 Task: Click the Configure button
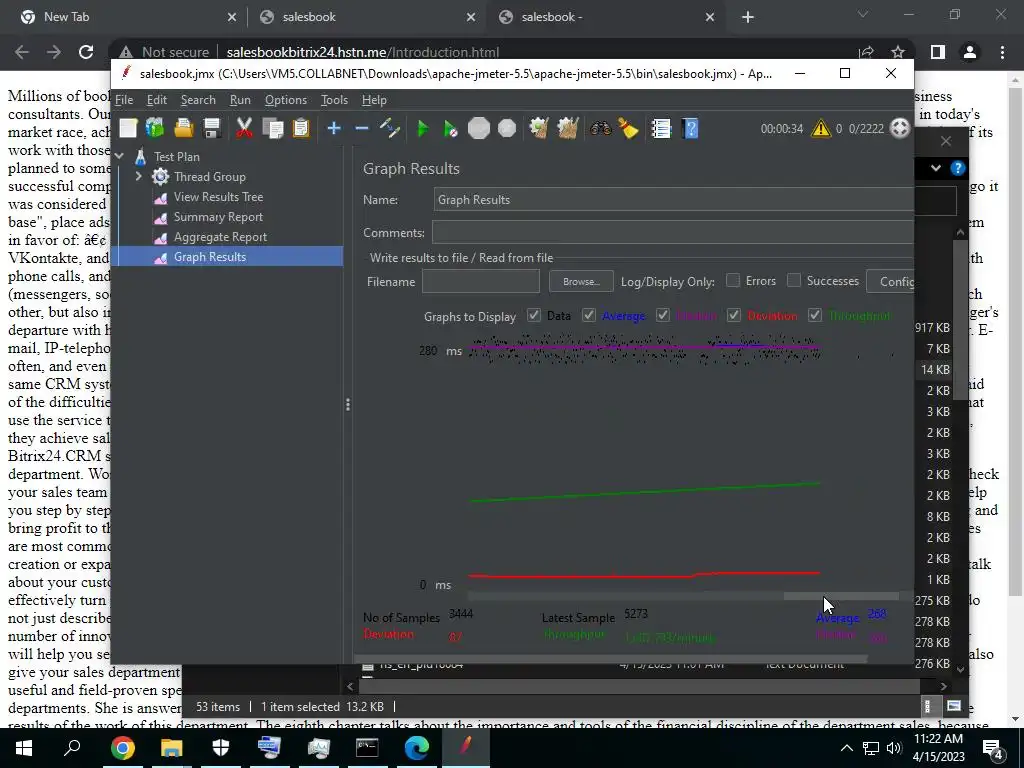[x=890, y=281]
